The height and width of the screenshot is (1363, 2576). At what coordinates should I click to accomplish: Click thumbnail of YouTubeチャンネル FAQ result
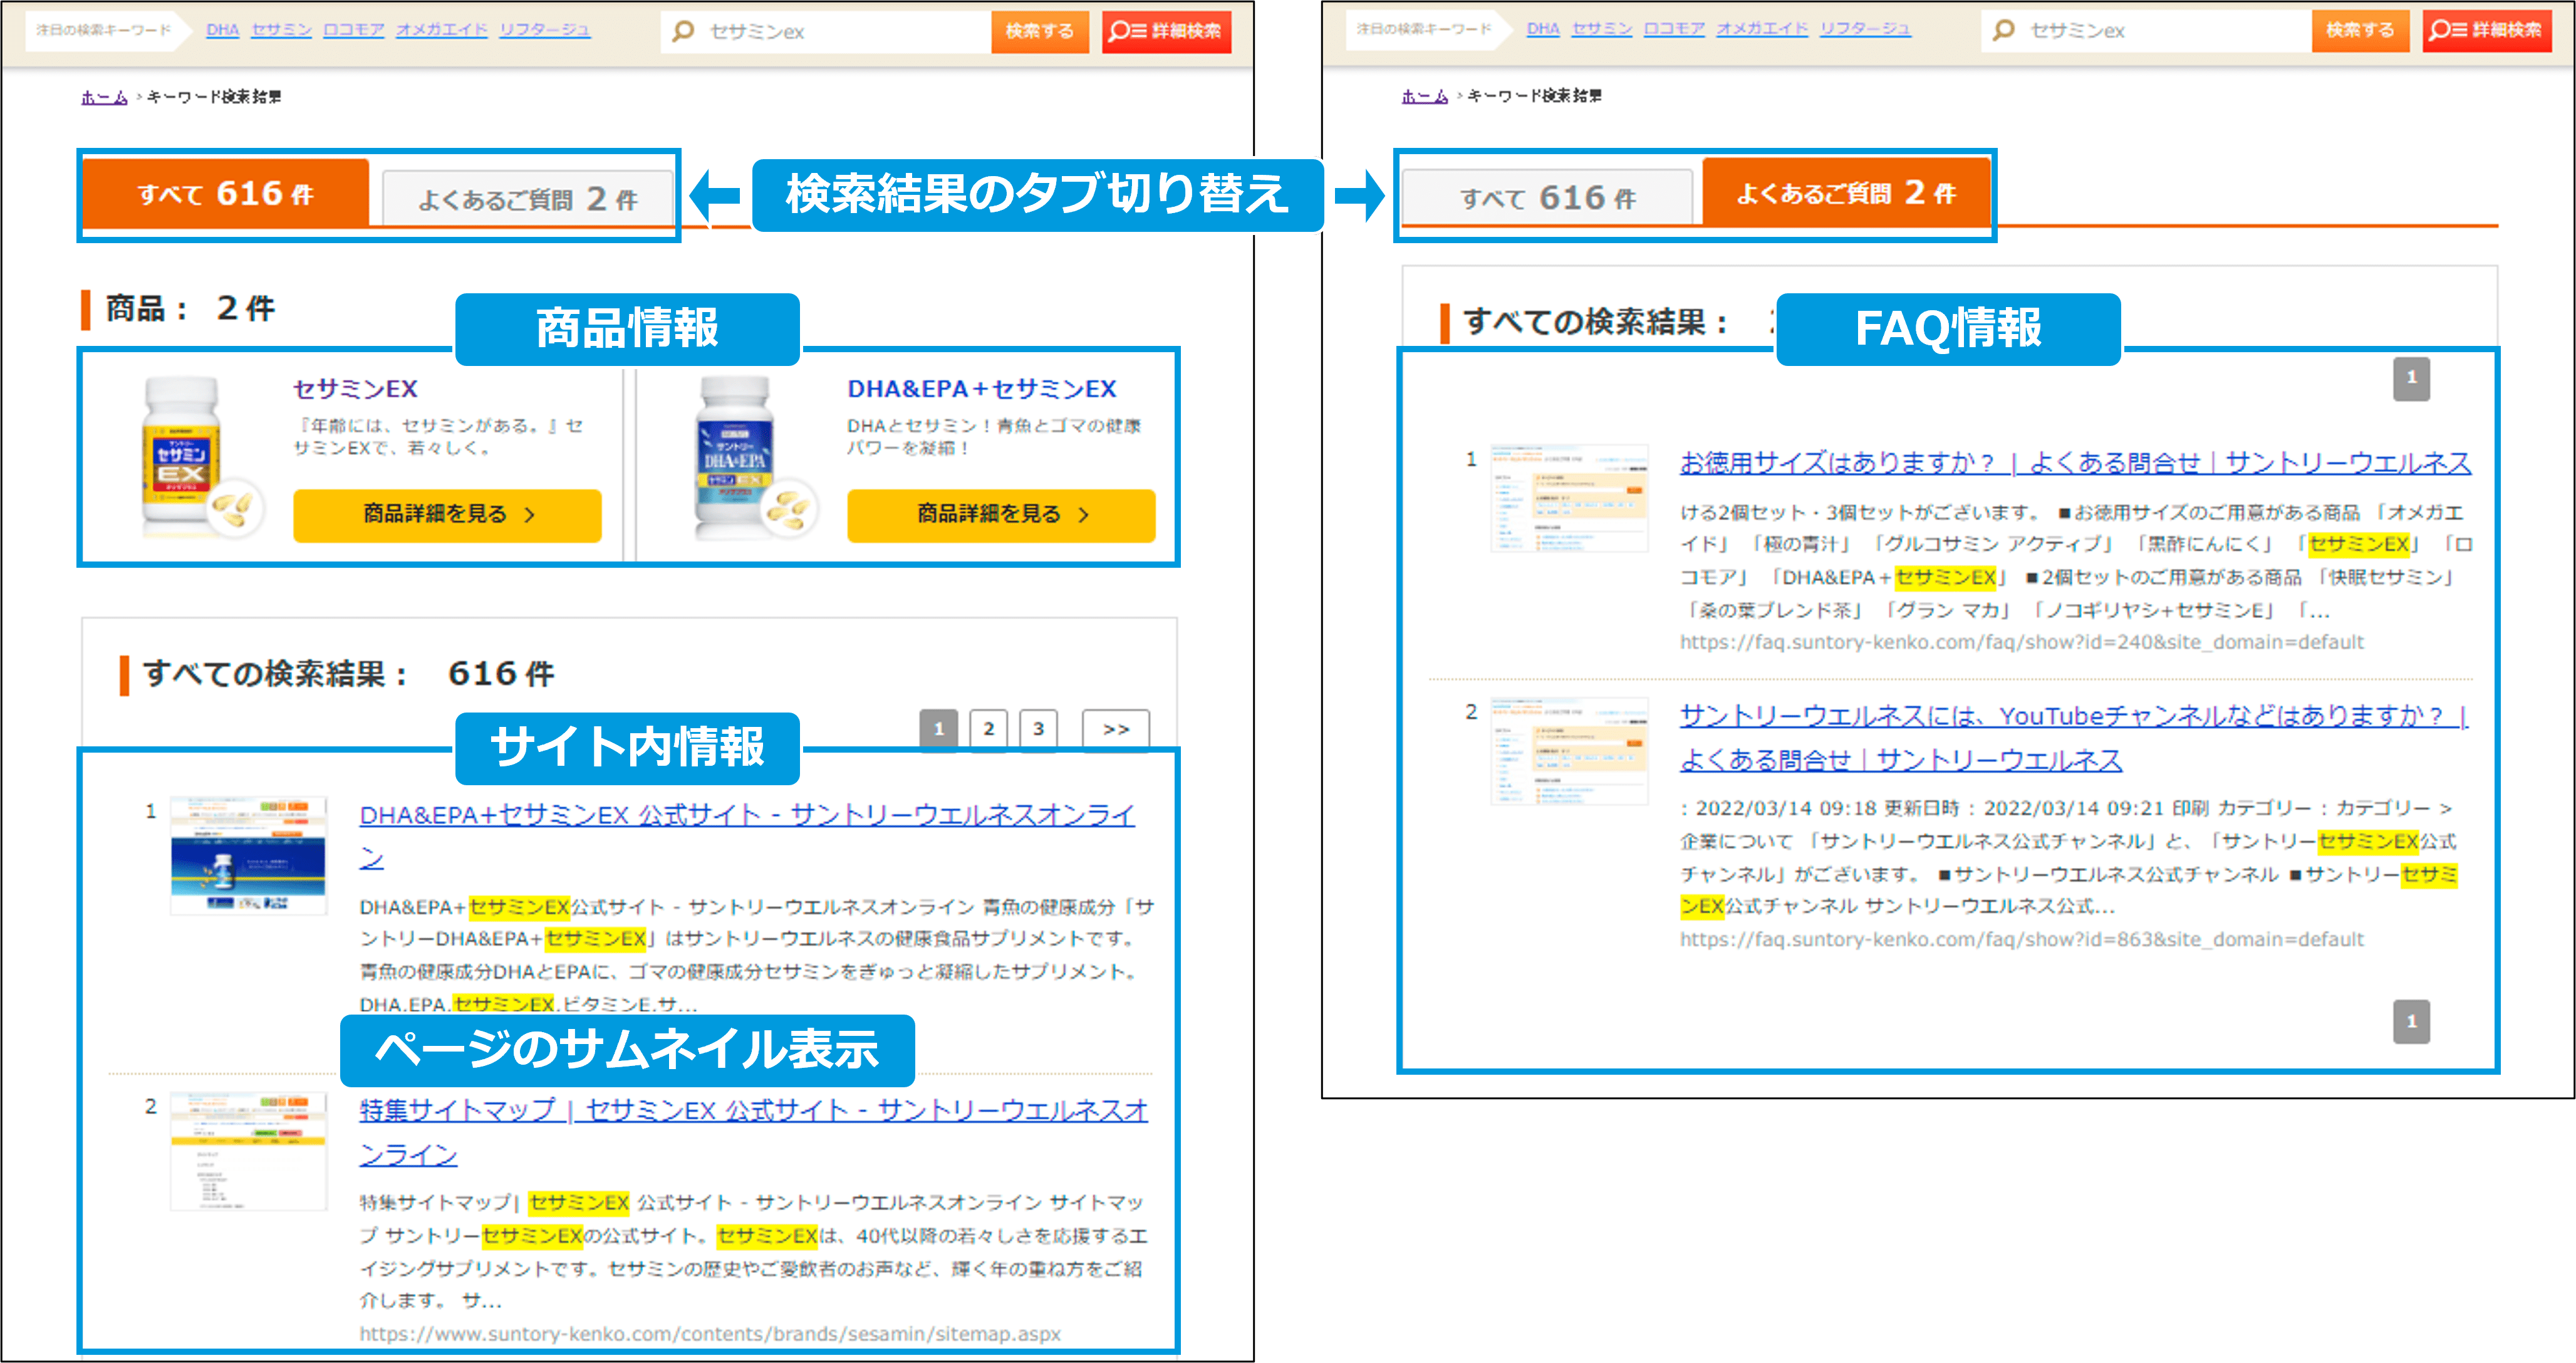[x=1569, y=751]
